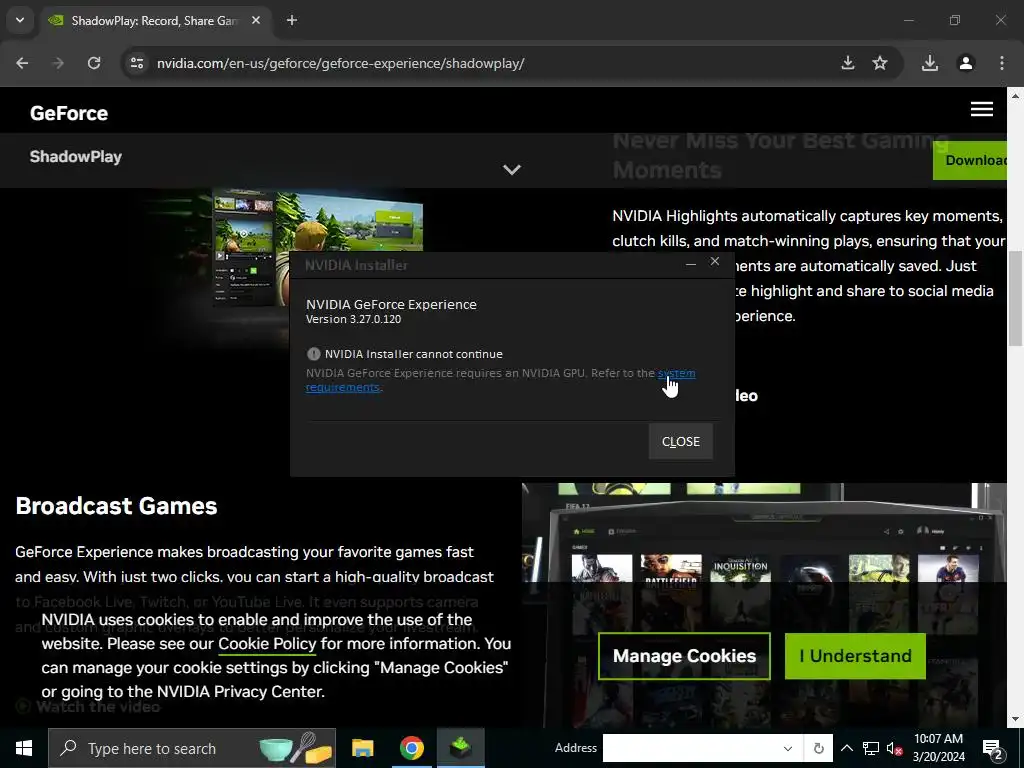Focus the nvidia.com address bar URL

[x=340, y=63]
